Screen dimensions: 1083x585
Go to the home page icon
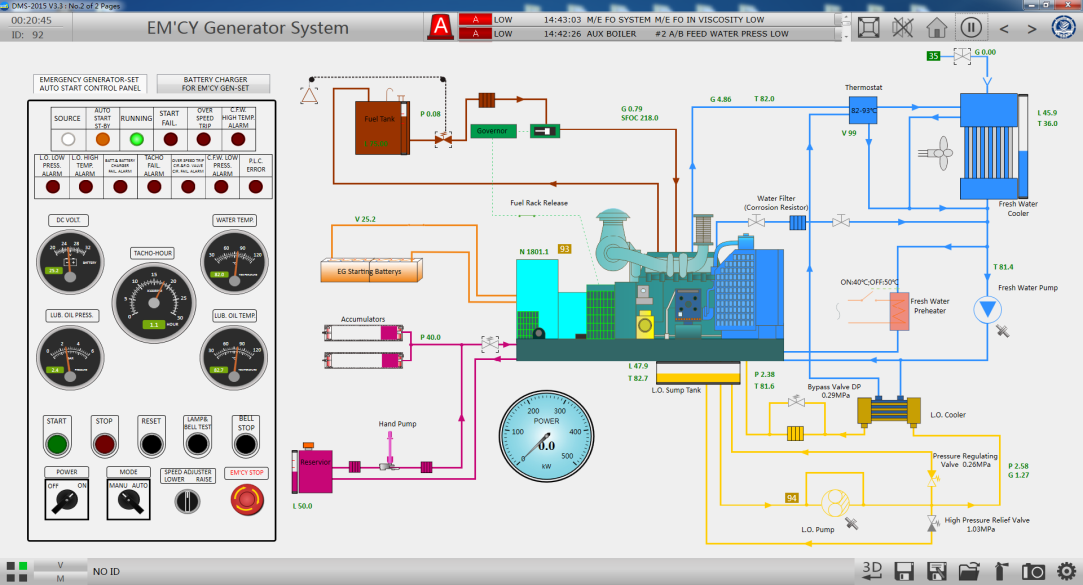pos(937,28)
